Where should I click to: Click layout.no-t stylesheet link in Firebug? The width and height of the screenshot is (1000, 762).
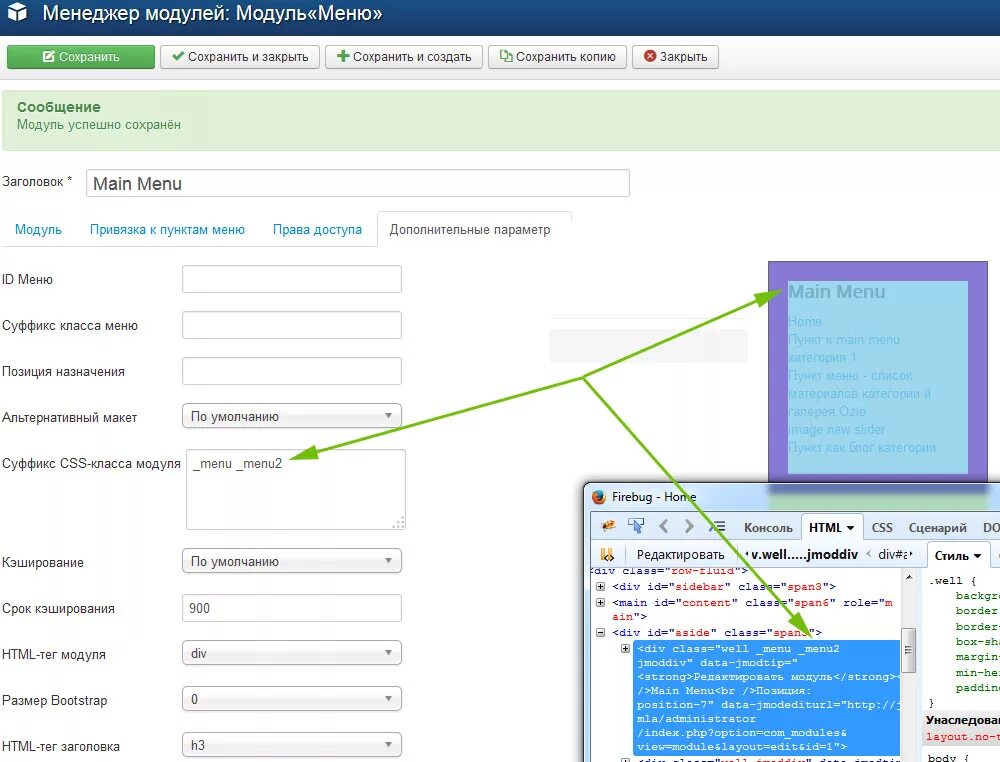(x=963, y=736)
